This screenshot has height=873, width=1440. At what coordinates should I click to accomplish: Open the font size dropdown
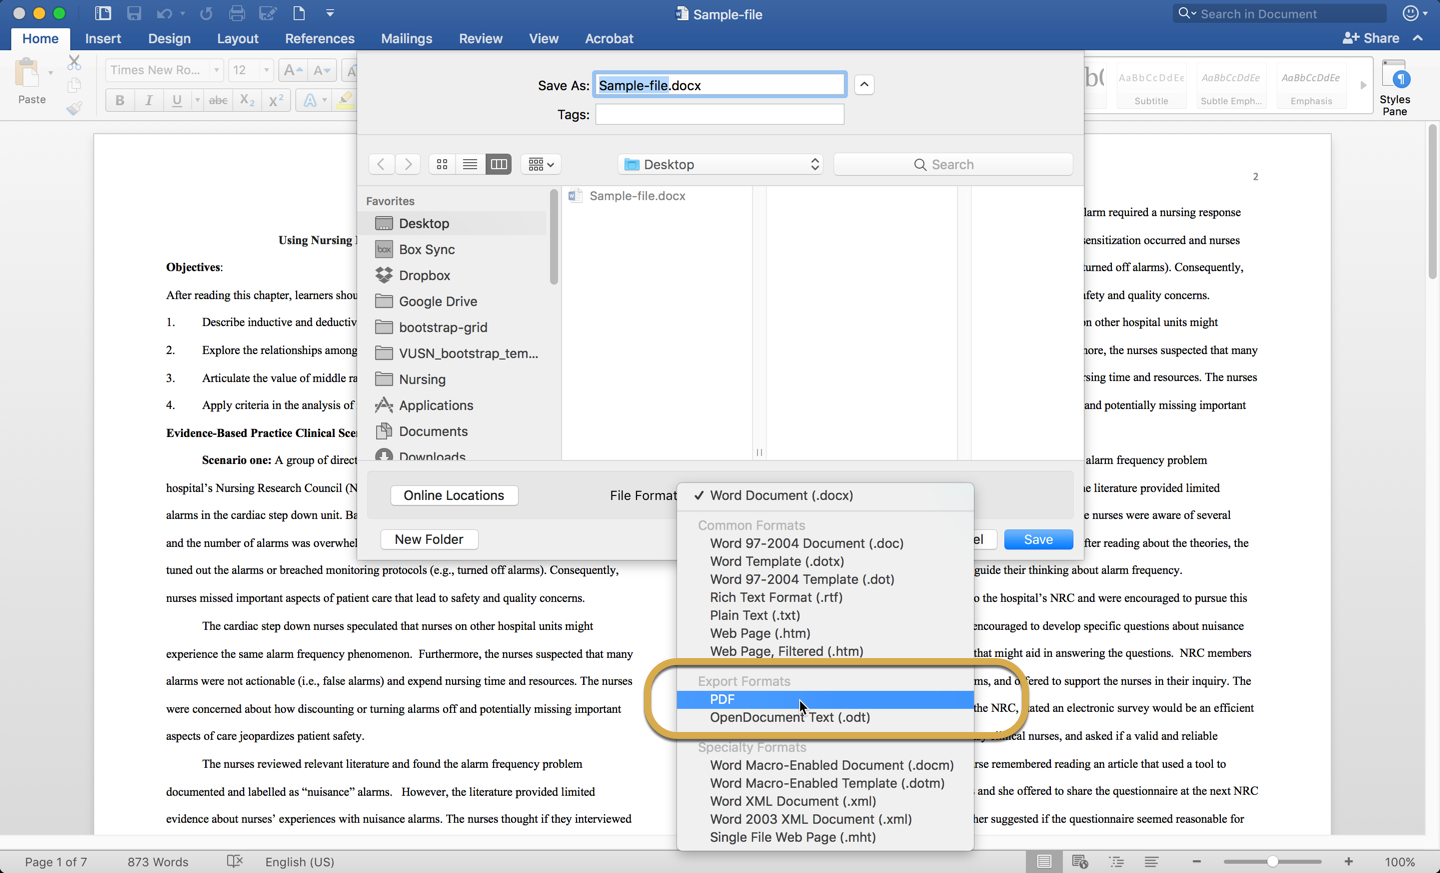point(265,70)
